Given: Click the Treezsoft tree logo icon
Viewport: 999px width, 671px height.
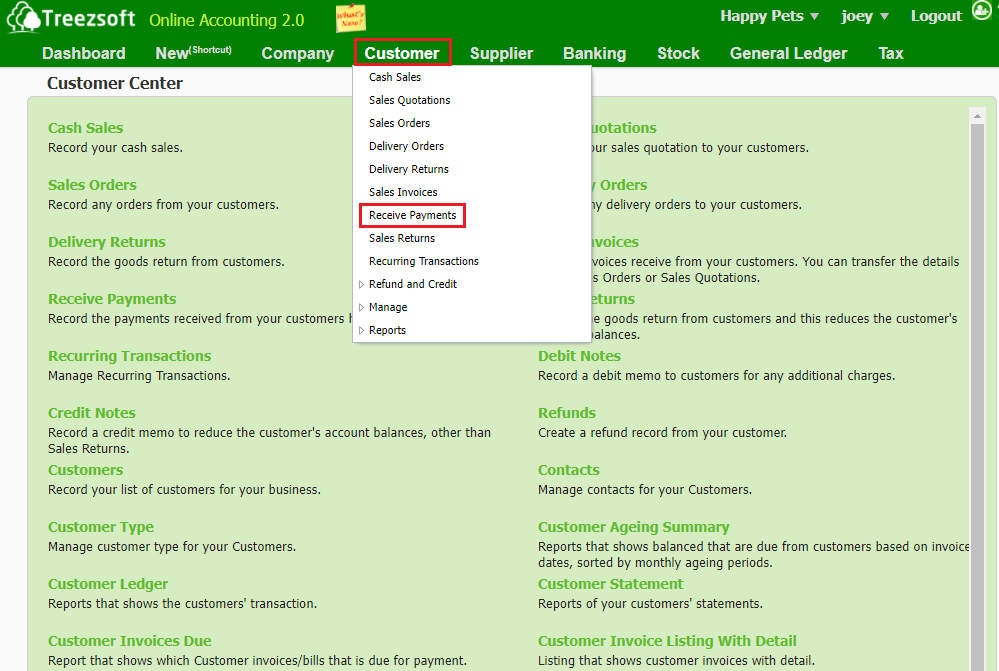Looking at the screenshot, I should click(24, 18).
